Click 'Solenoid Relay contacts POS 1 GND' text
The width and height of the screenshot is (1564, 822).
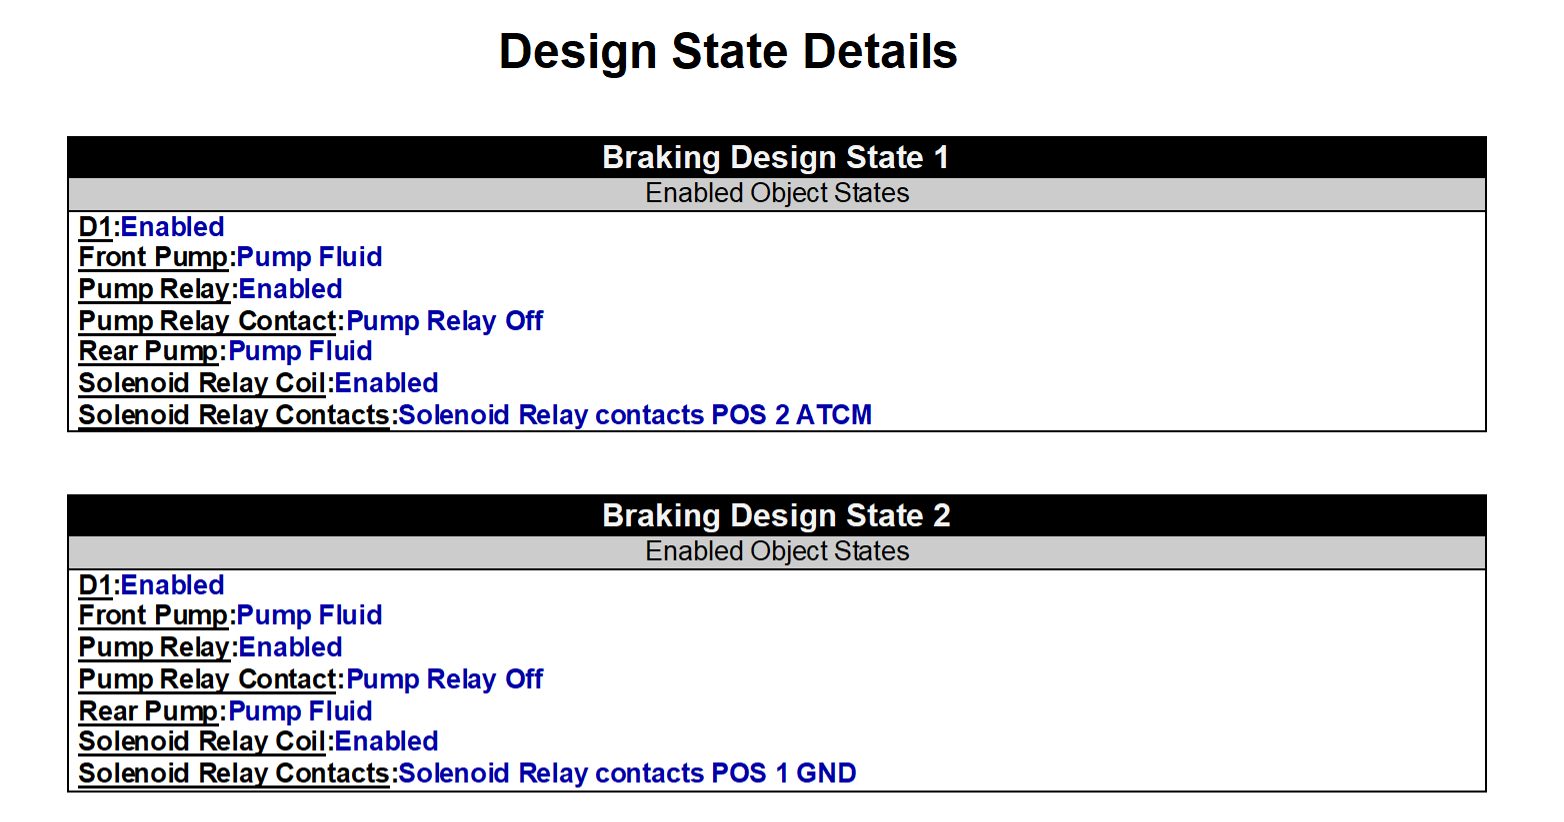(627, 773)
